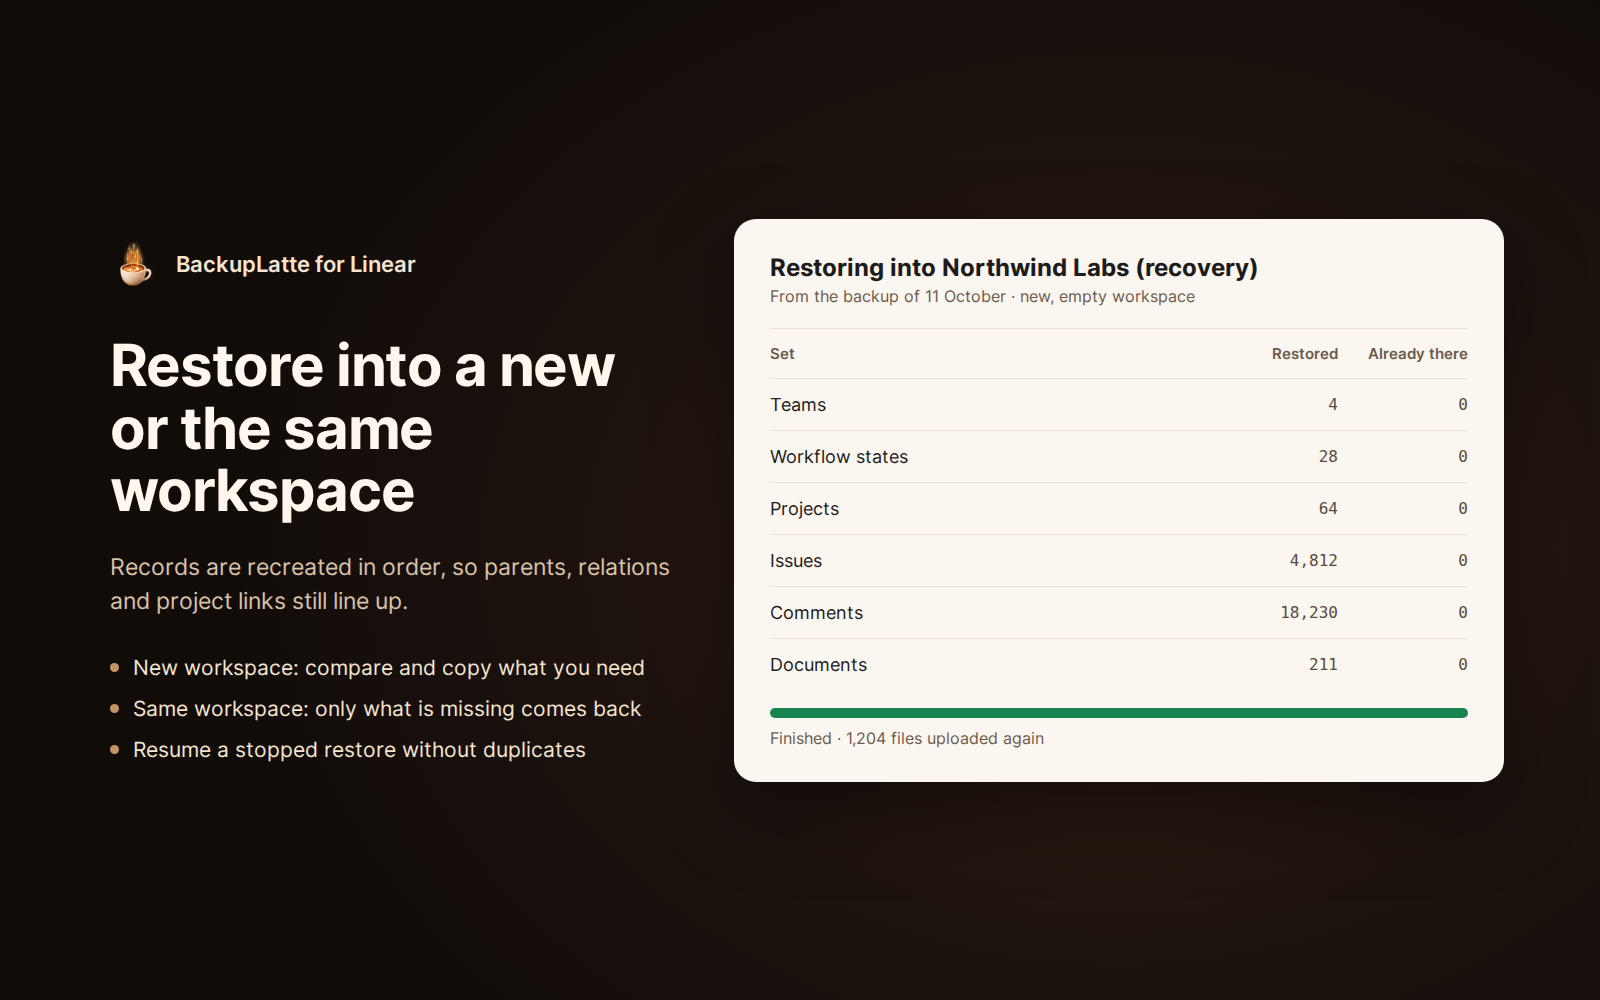This screenshot has width=1600, height=1000.
Task: Select the 'Workflow states' row label
Action: [x=839, y=457]
